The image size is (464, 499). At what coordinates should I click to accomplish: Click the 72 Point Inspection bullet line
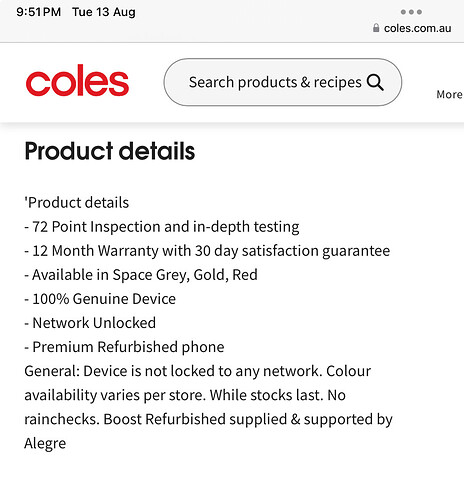(162, 227)
